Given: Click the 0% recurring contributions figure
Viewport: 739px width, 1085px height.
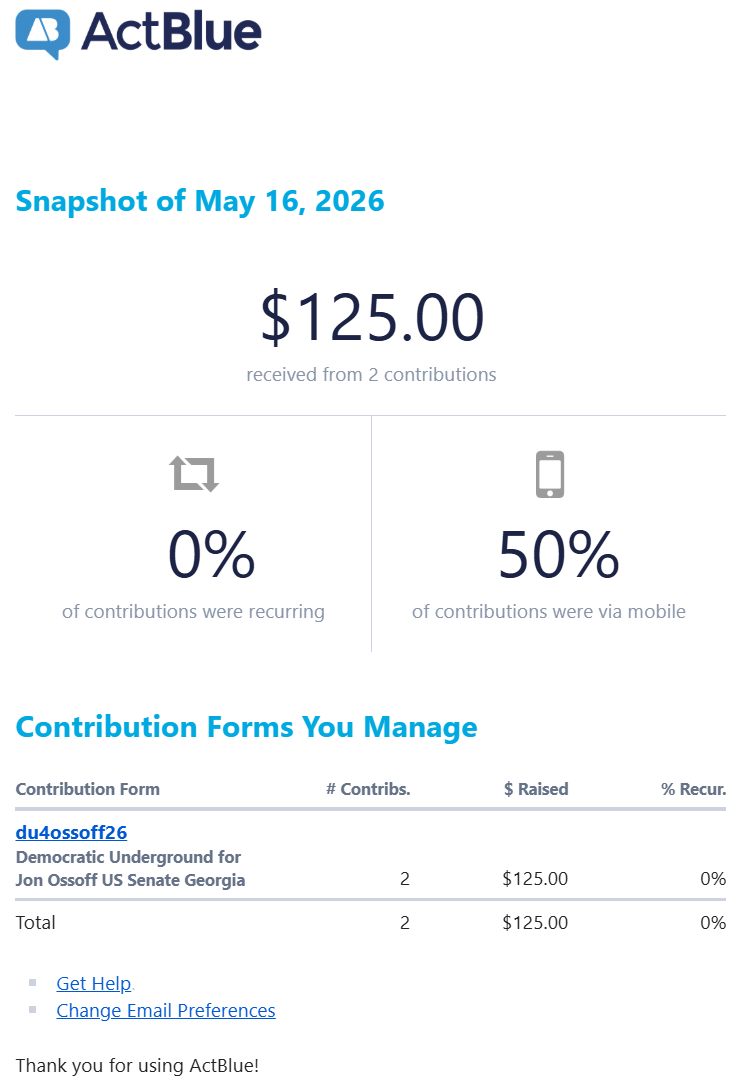Looking at the screenshot, I should pos(212,554).
